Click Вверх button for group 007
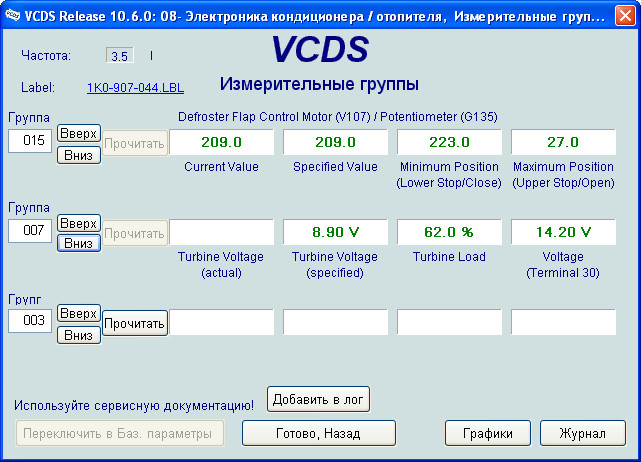Screen dimensions: 641x462 pyautogui.click(x=78, y=223)
